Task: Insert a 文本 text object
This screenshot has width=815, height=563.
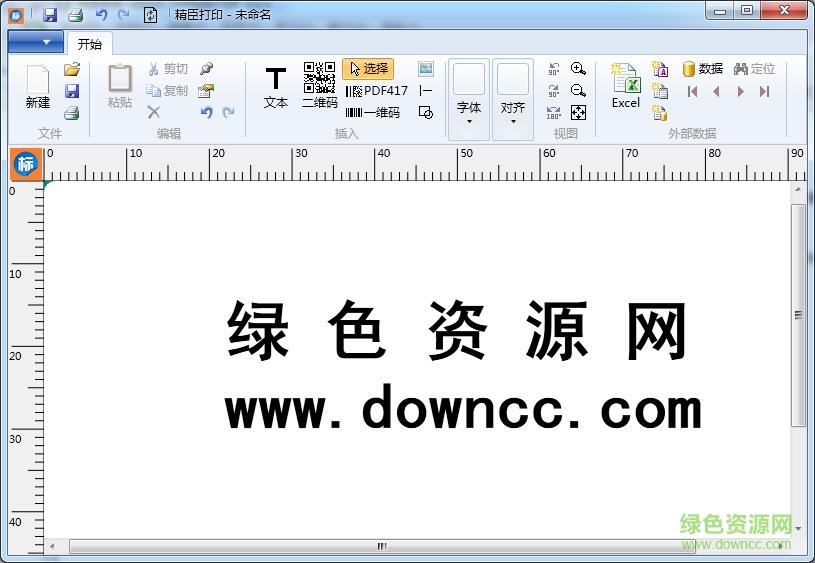Action: (275, 87)
